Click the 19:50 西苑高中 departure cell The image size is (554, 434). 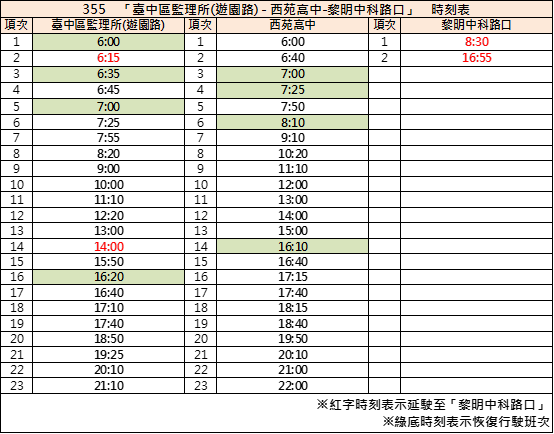293,339
